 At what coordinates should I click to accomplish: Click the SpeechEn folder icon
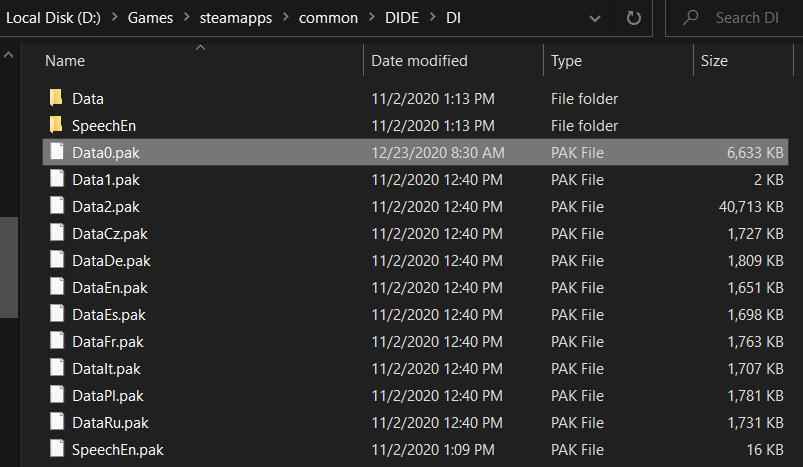(55, 126)
